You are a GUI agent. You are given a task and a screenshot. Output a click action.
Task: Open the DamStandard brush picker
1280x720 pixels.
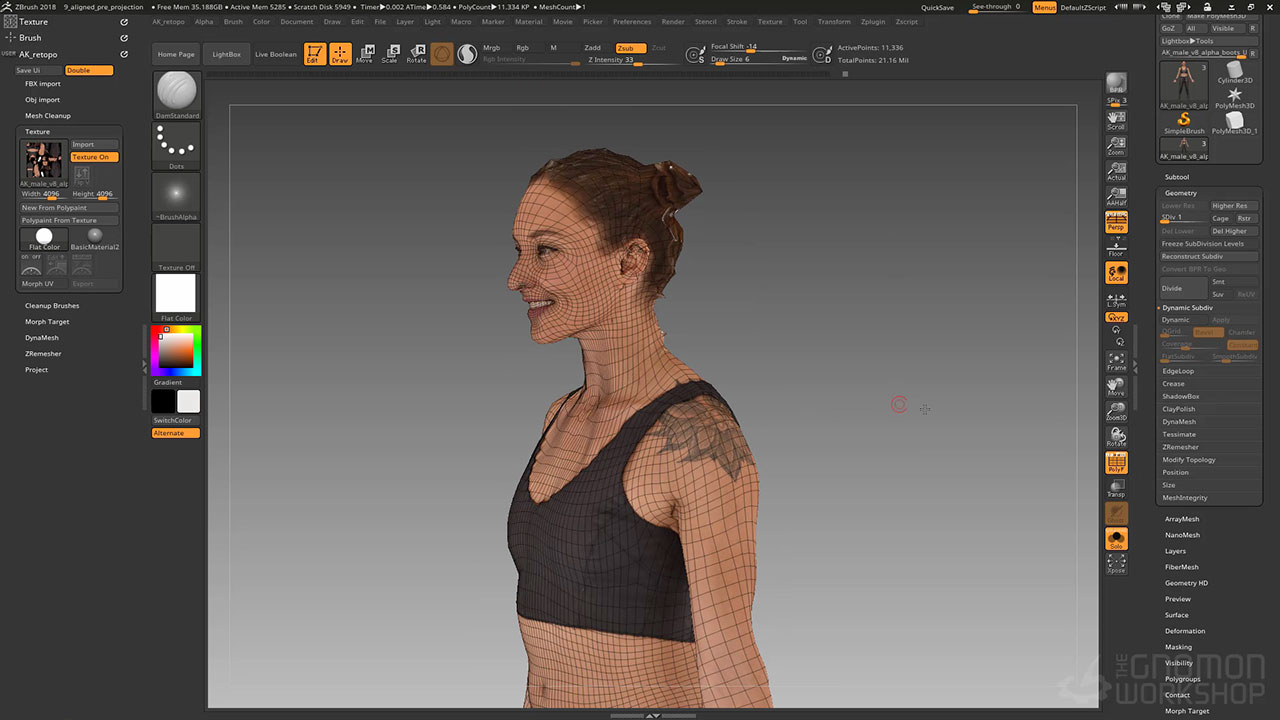click(x=177, y=92)
